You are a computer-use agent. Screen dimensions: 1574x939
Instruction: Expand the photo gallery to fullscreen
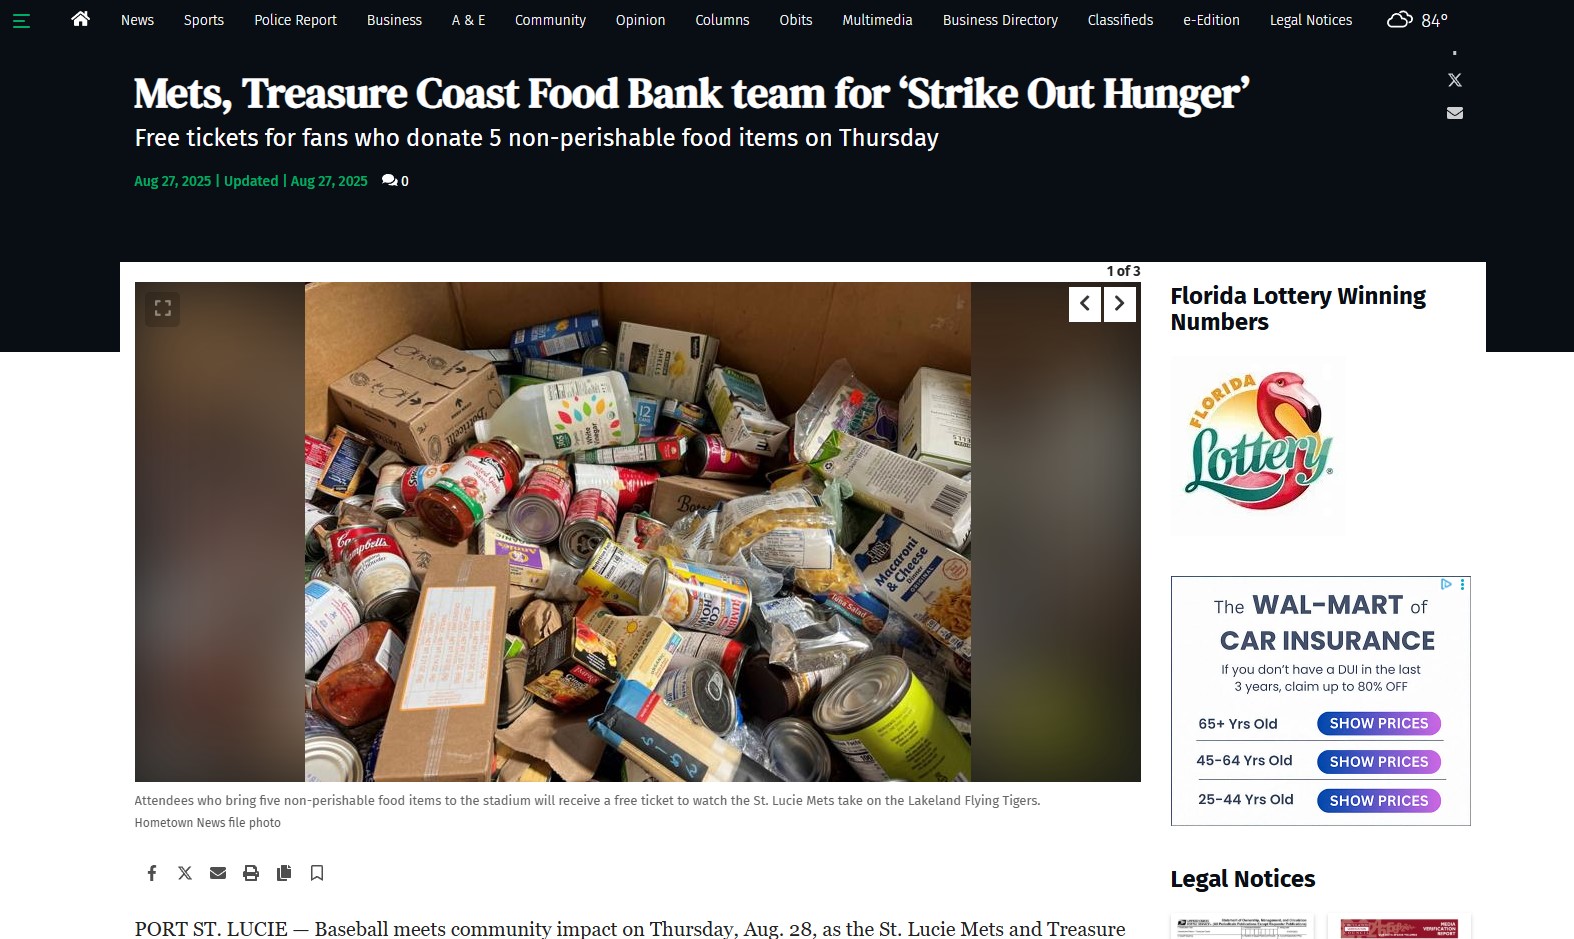coord(163,308)
